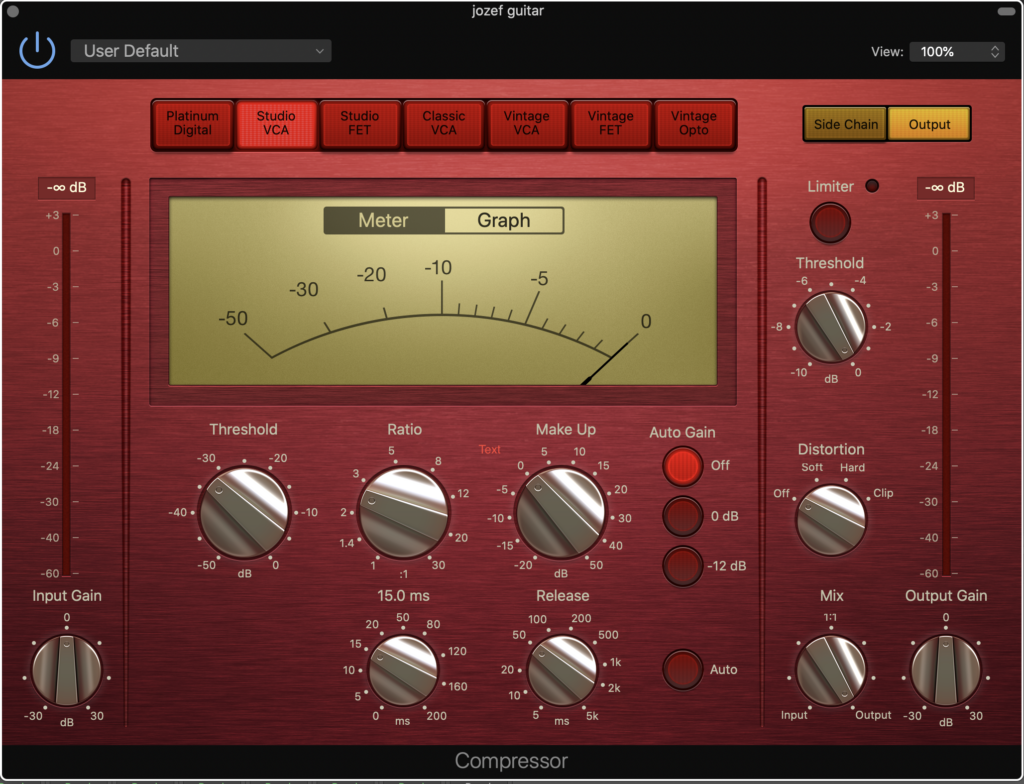1024x784 pixels.
Task: Click the Soft distortion label
Action: [812, 467]
